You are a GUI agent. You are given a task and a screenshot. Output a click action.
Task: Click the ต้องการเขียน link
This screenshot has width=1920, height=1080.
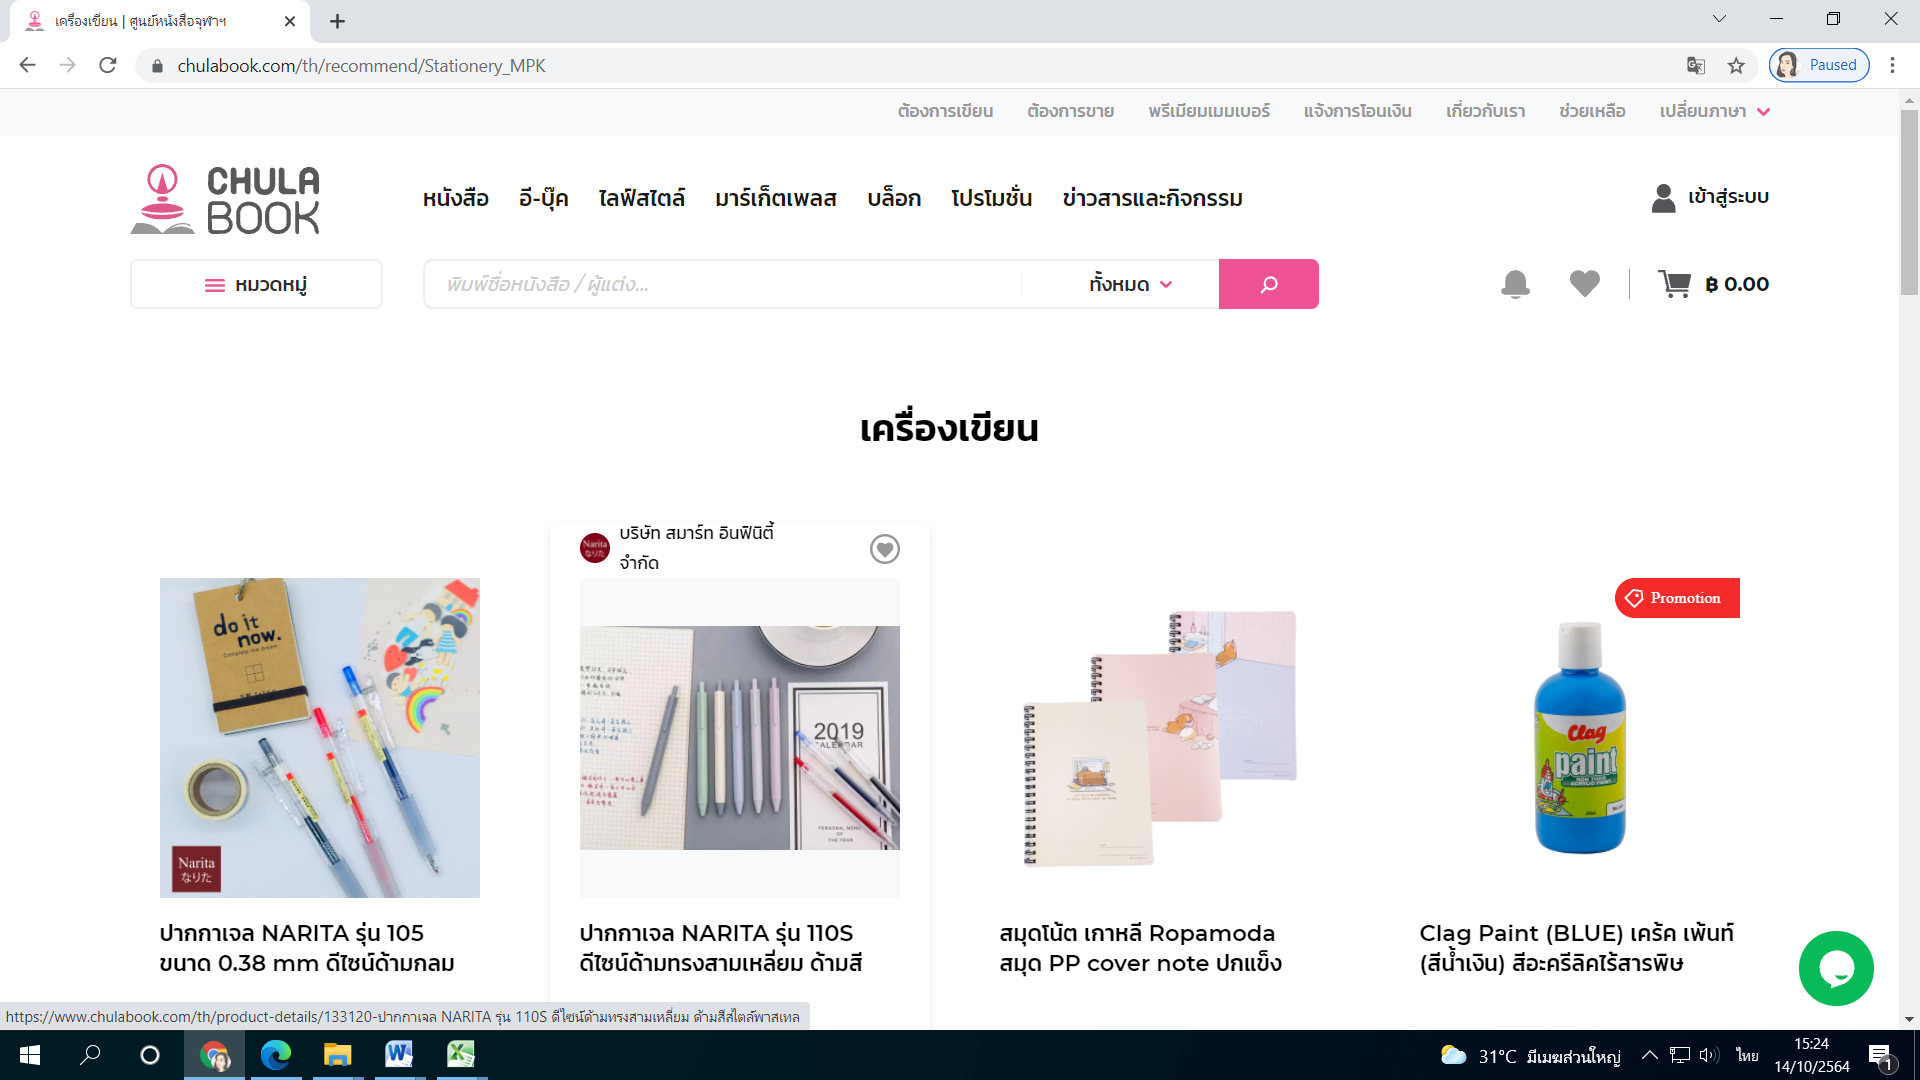click(x=945, y=111)
